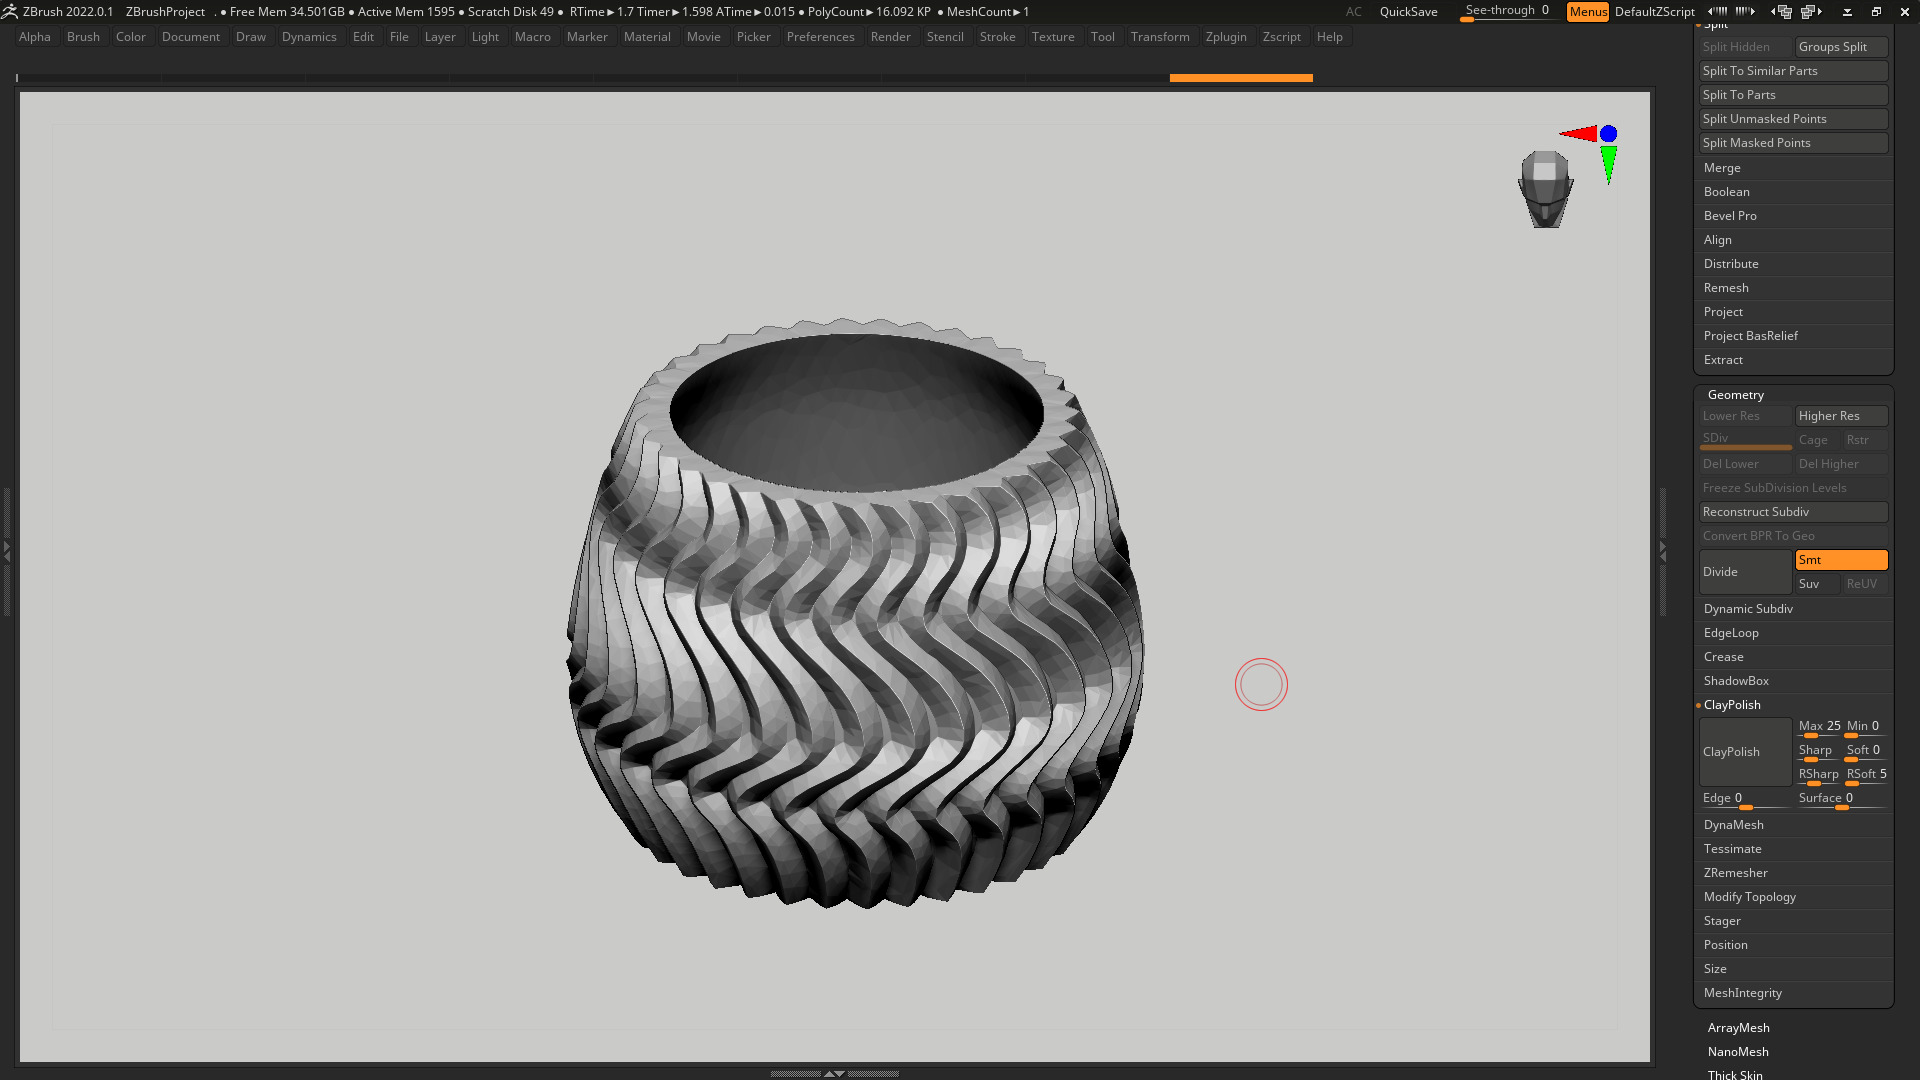Click Reconstruct Subdiv button

point(1793,512)
